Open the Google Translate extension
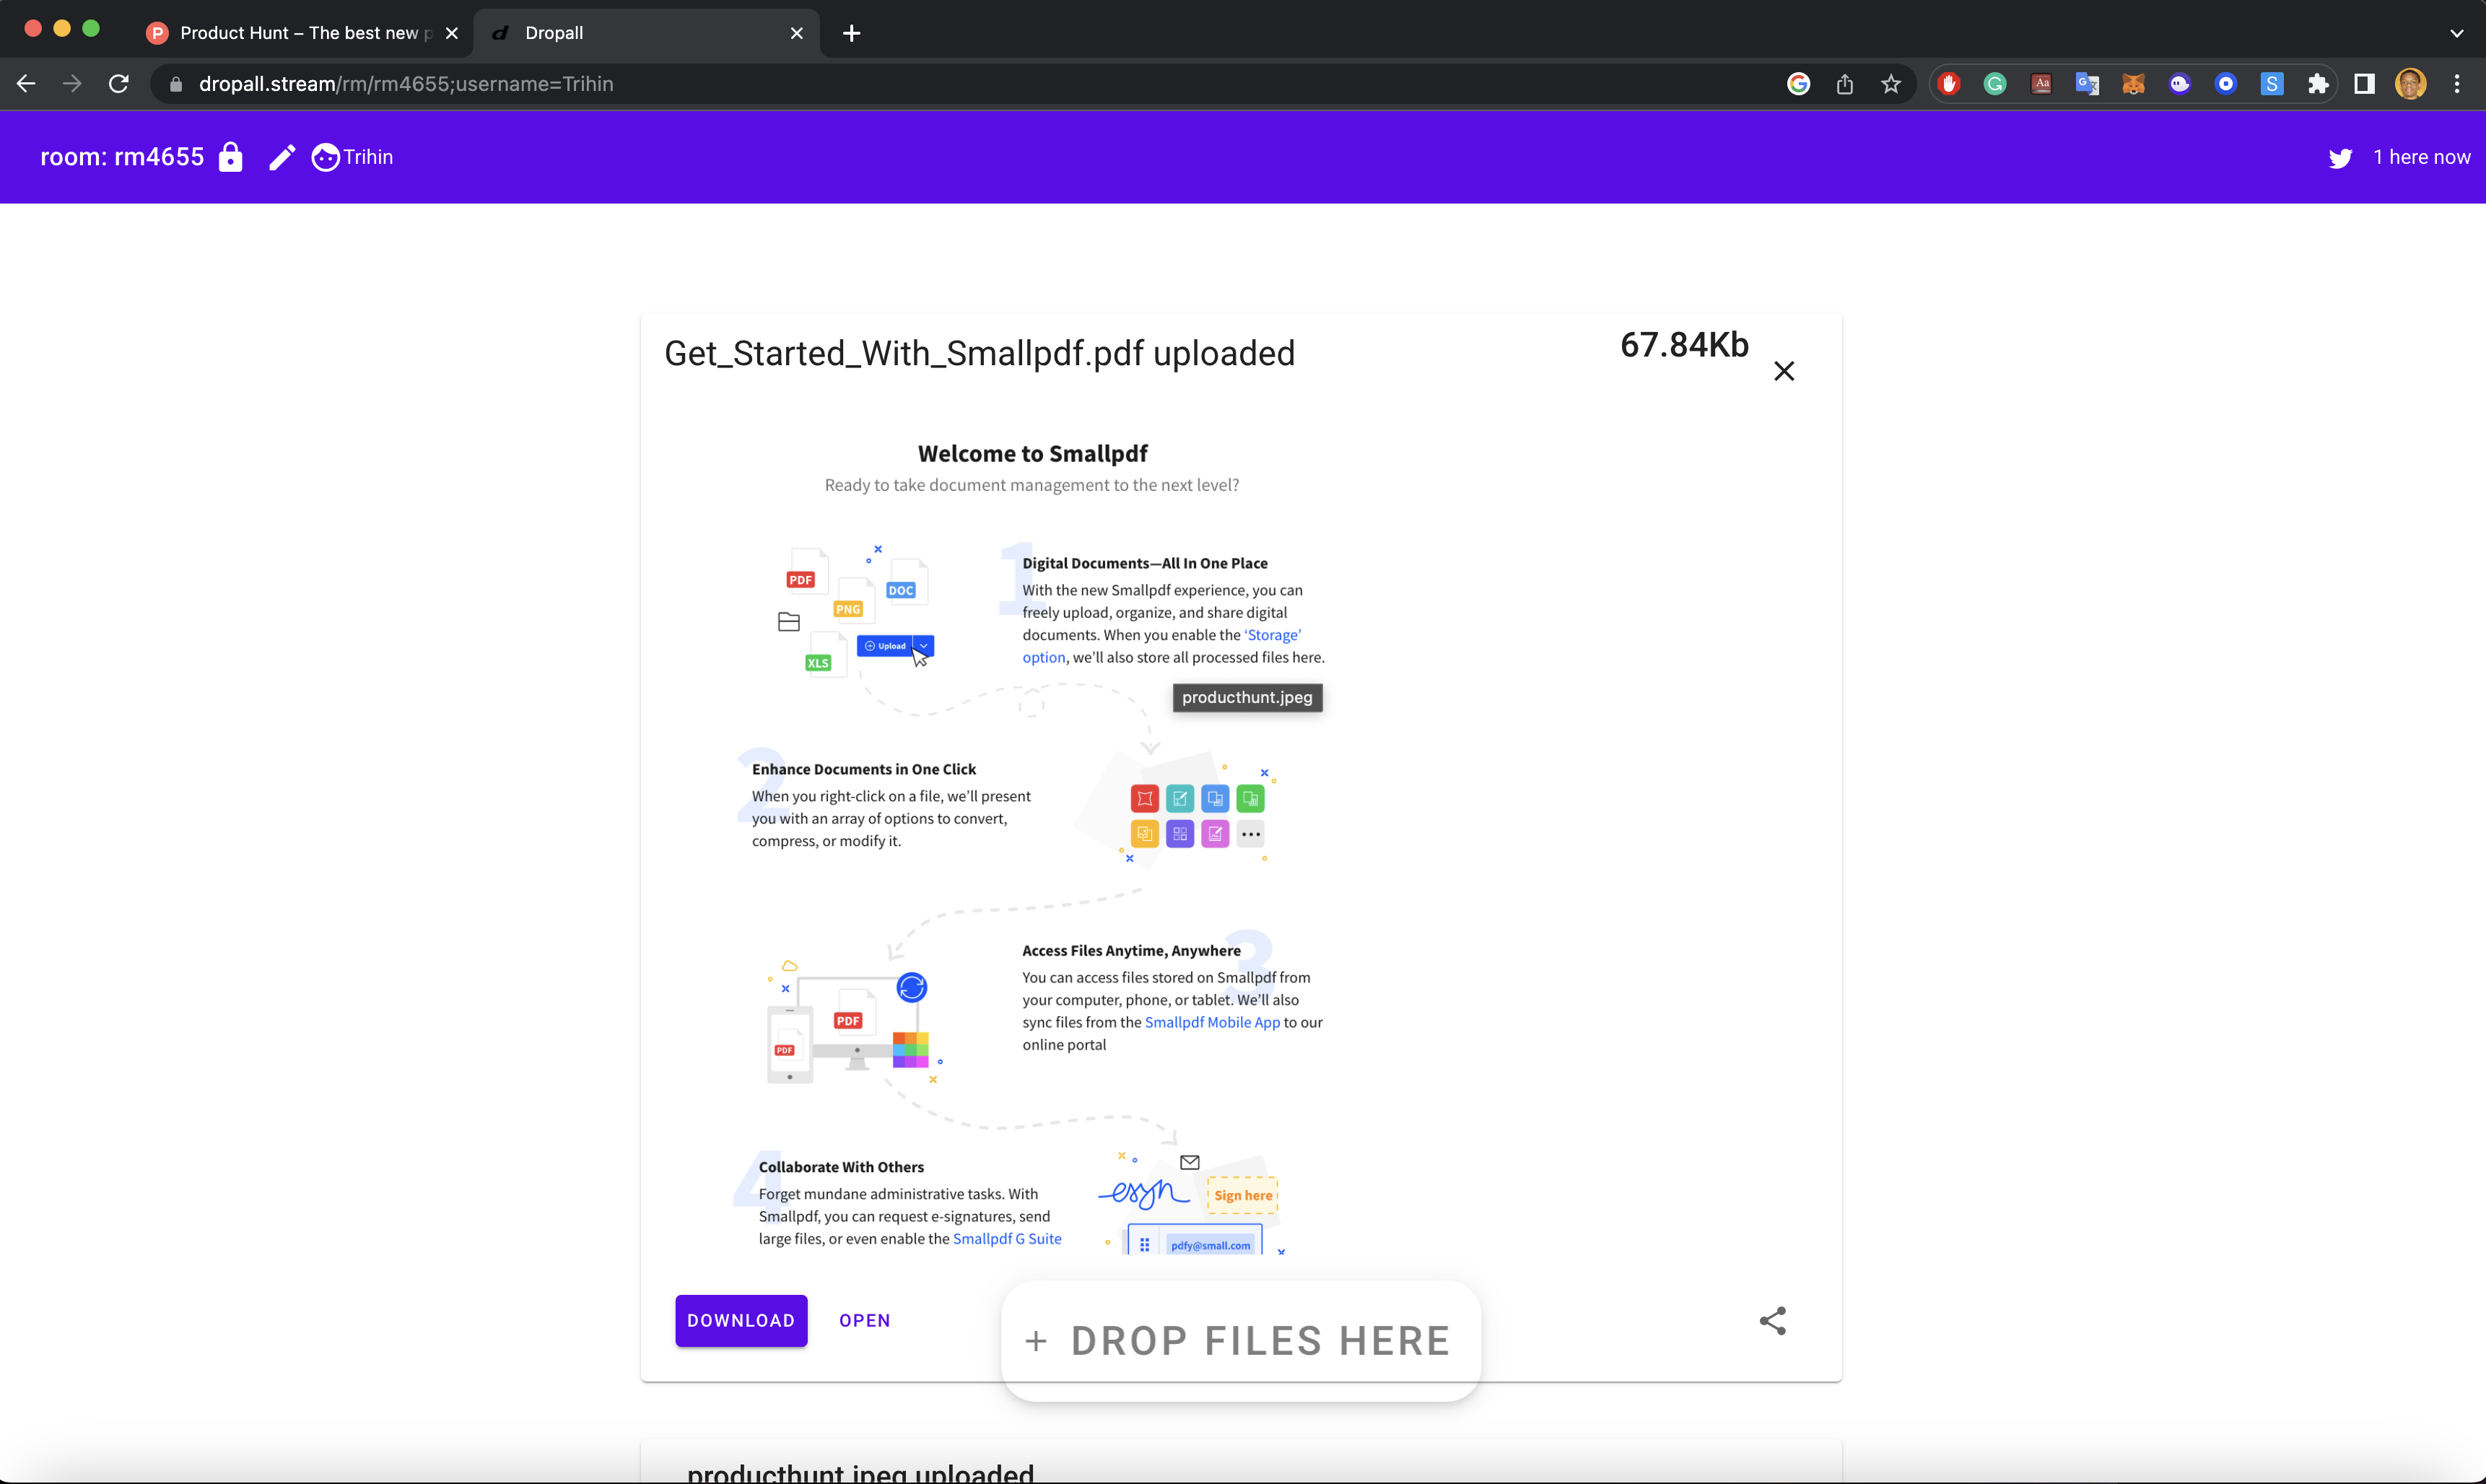The width and height of the screenshot is (2486, 1484). point(2087,84)
